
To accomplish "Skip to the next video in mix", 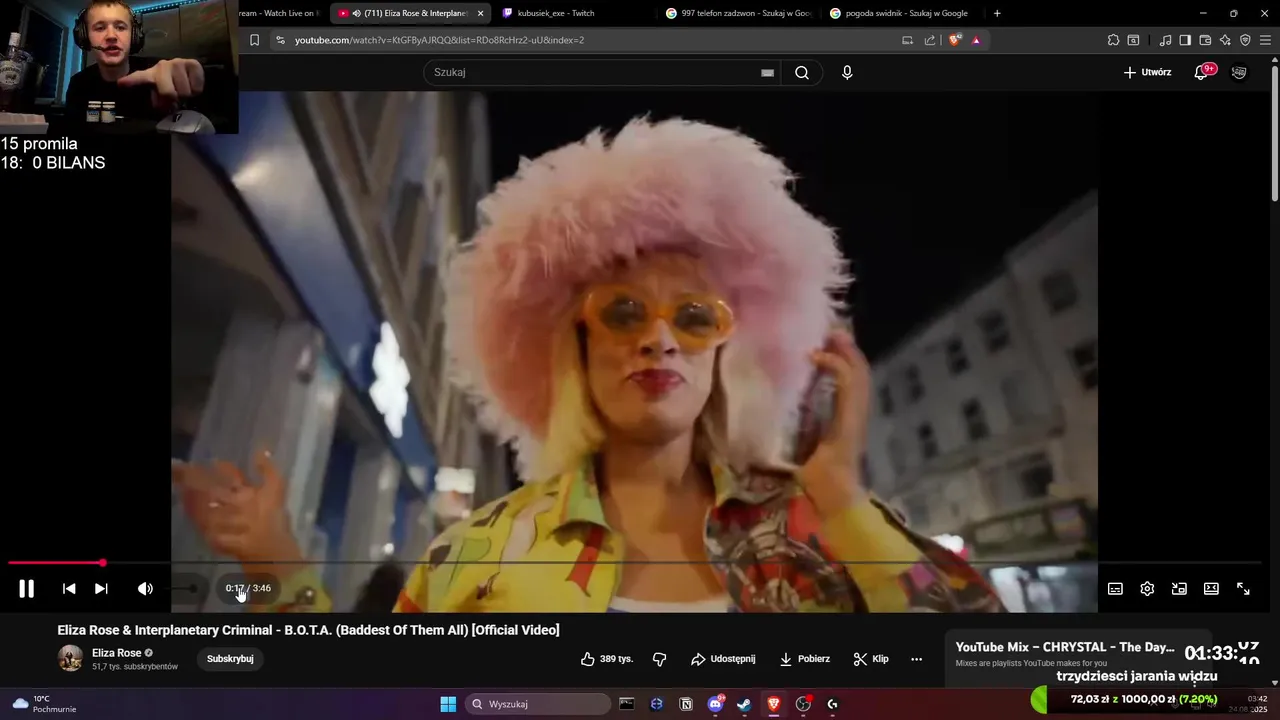I will pyautogui.click(x=101, y=589).
